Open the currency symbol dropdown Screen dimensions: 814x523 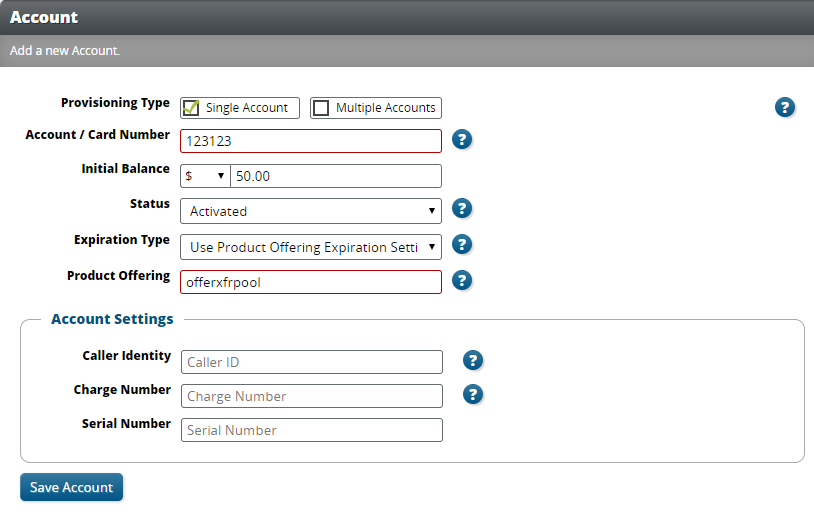(x=205, y=176)
